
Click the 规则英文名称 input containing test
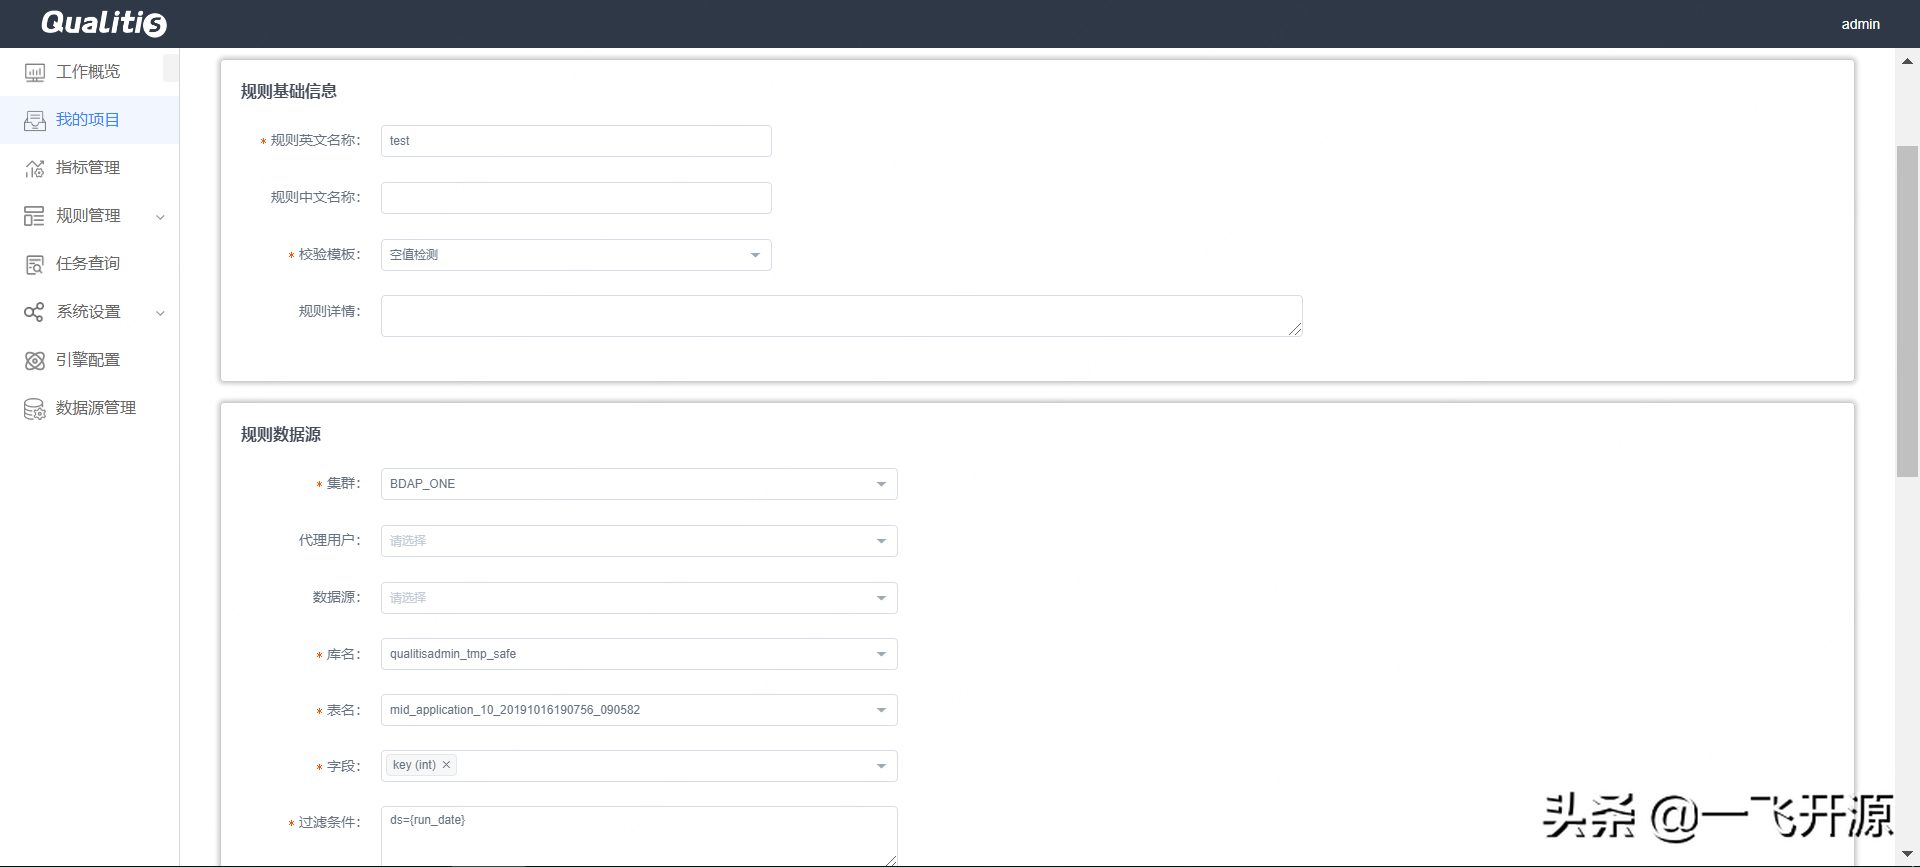[576, 141]
